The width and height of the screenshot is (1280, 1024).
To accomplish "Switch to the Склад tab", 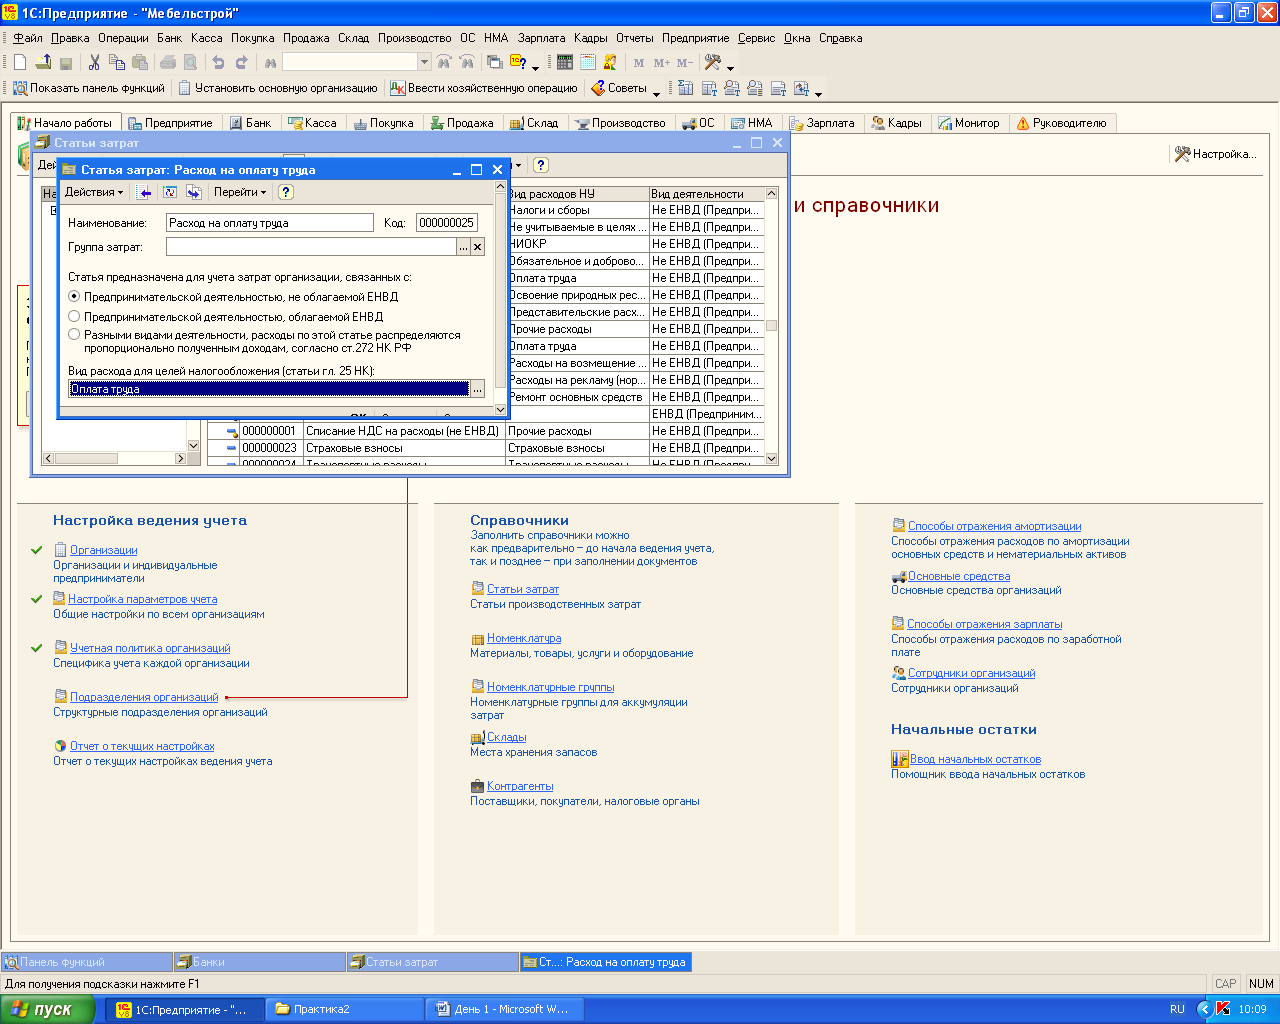I will [x=534, y=123].
